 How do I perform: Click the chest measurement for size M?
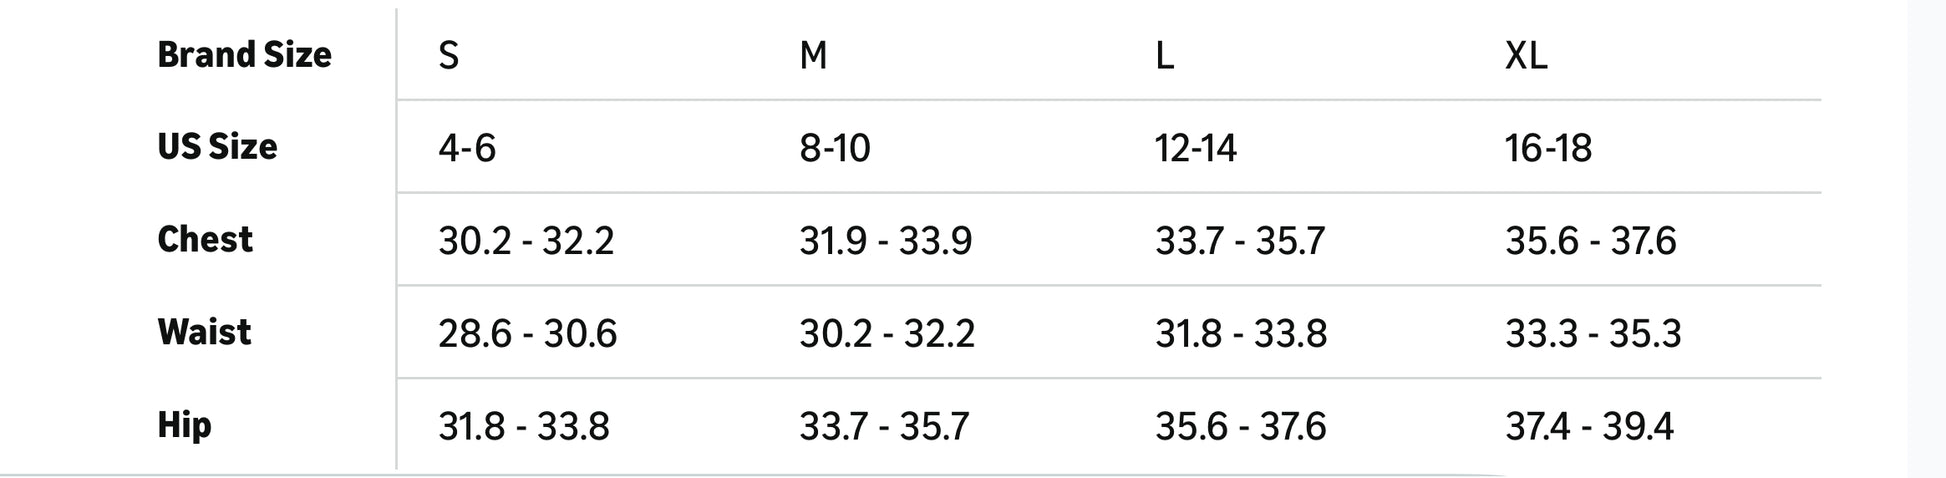pos(885,241)
